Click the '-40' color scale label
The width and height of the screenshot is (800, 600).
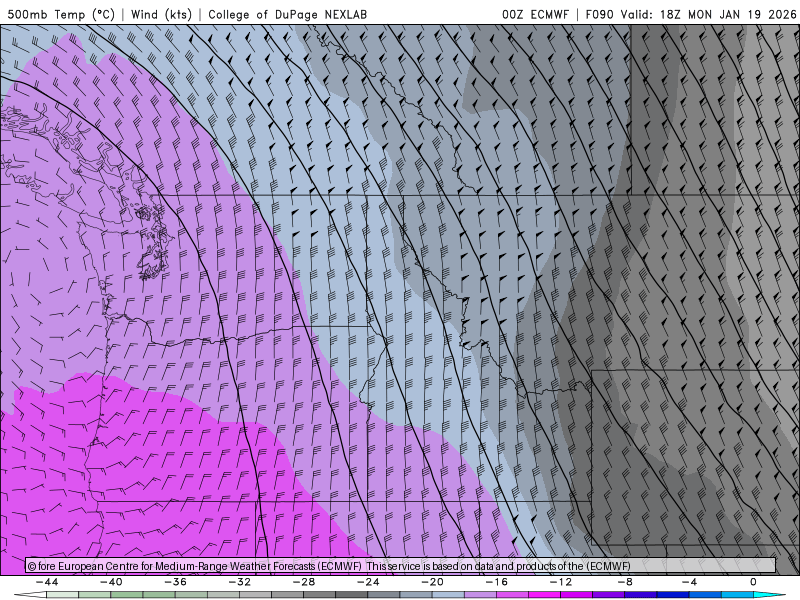(x=111, y=582)
